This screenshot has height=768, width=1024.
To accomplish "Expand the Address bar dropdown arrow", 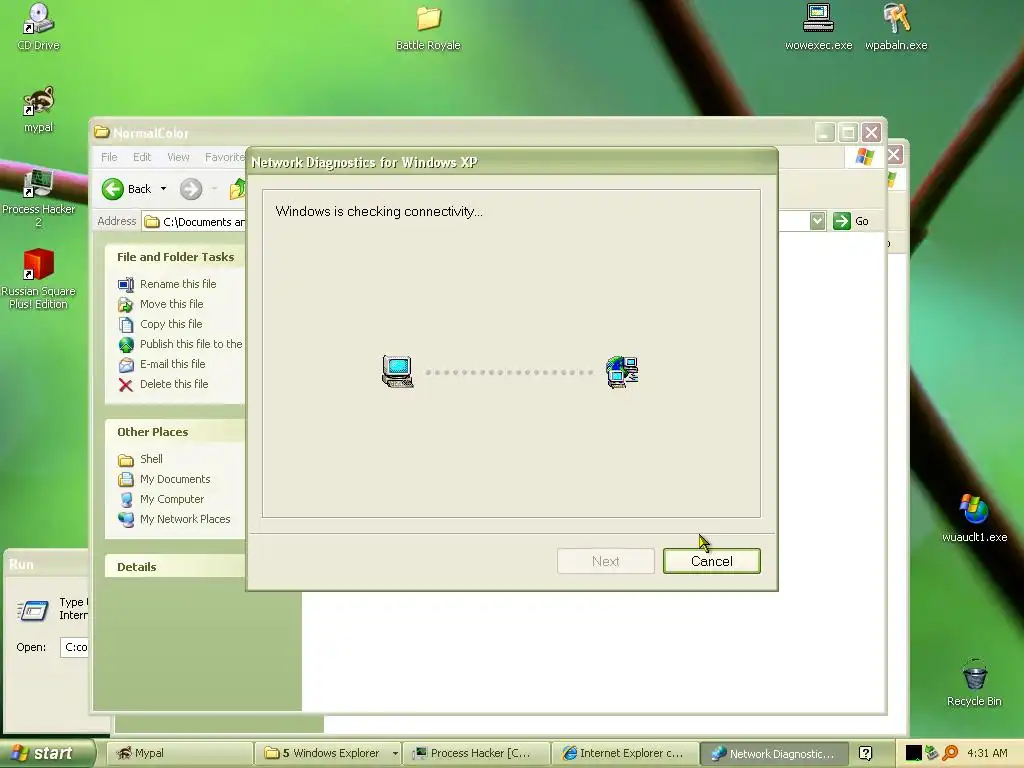I will pos(817,221).
